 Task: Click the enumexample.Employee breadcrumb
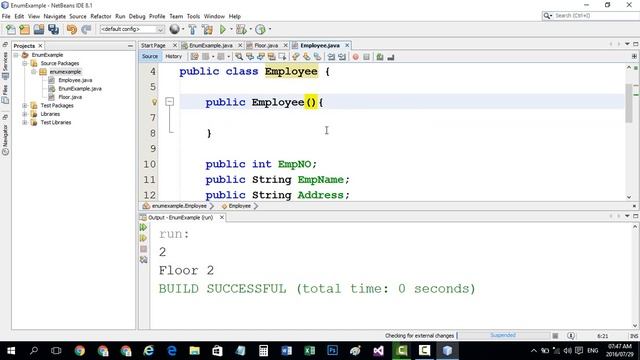[179, 206]
